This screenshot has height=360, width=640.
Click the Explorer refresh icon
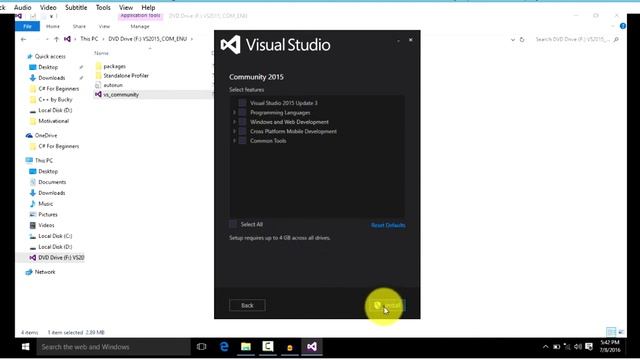pos(522,40)
